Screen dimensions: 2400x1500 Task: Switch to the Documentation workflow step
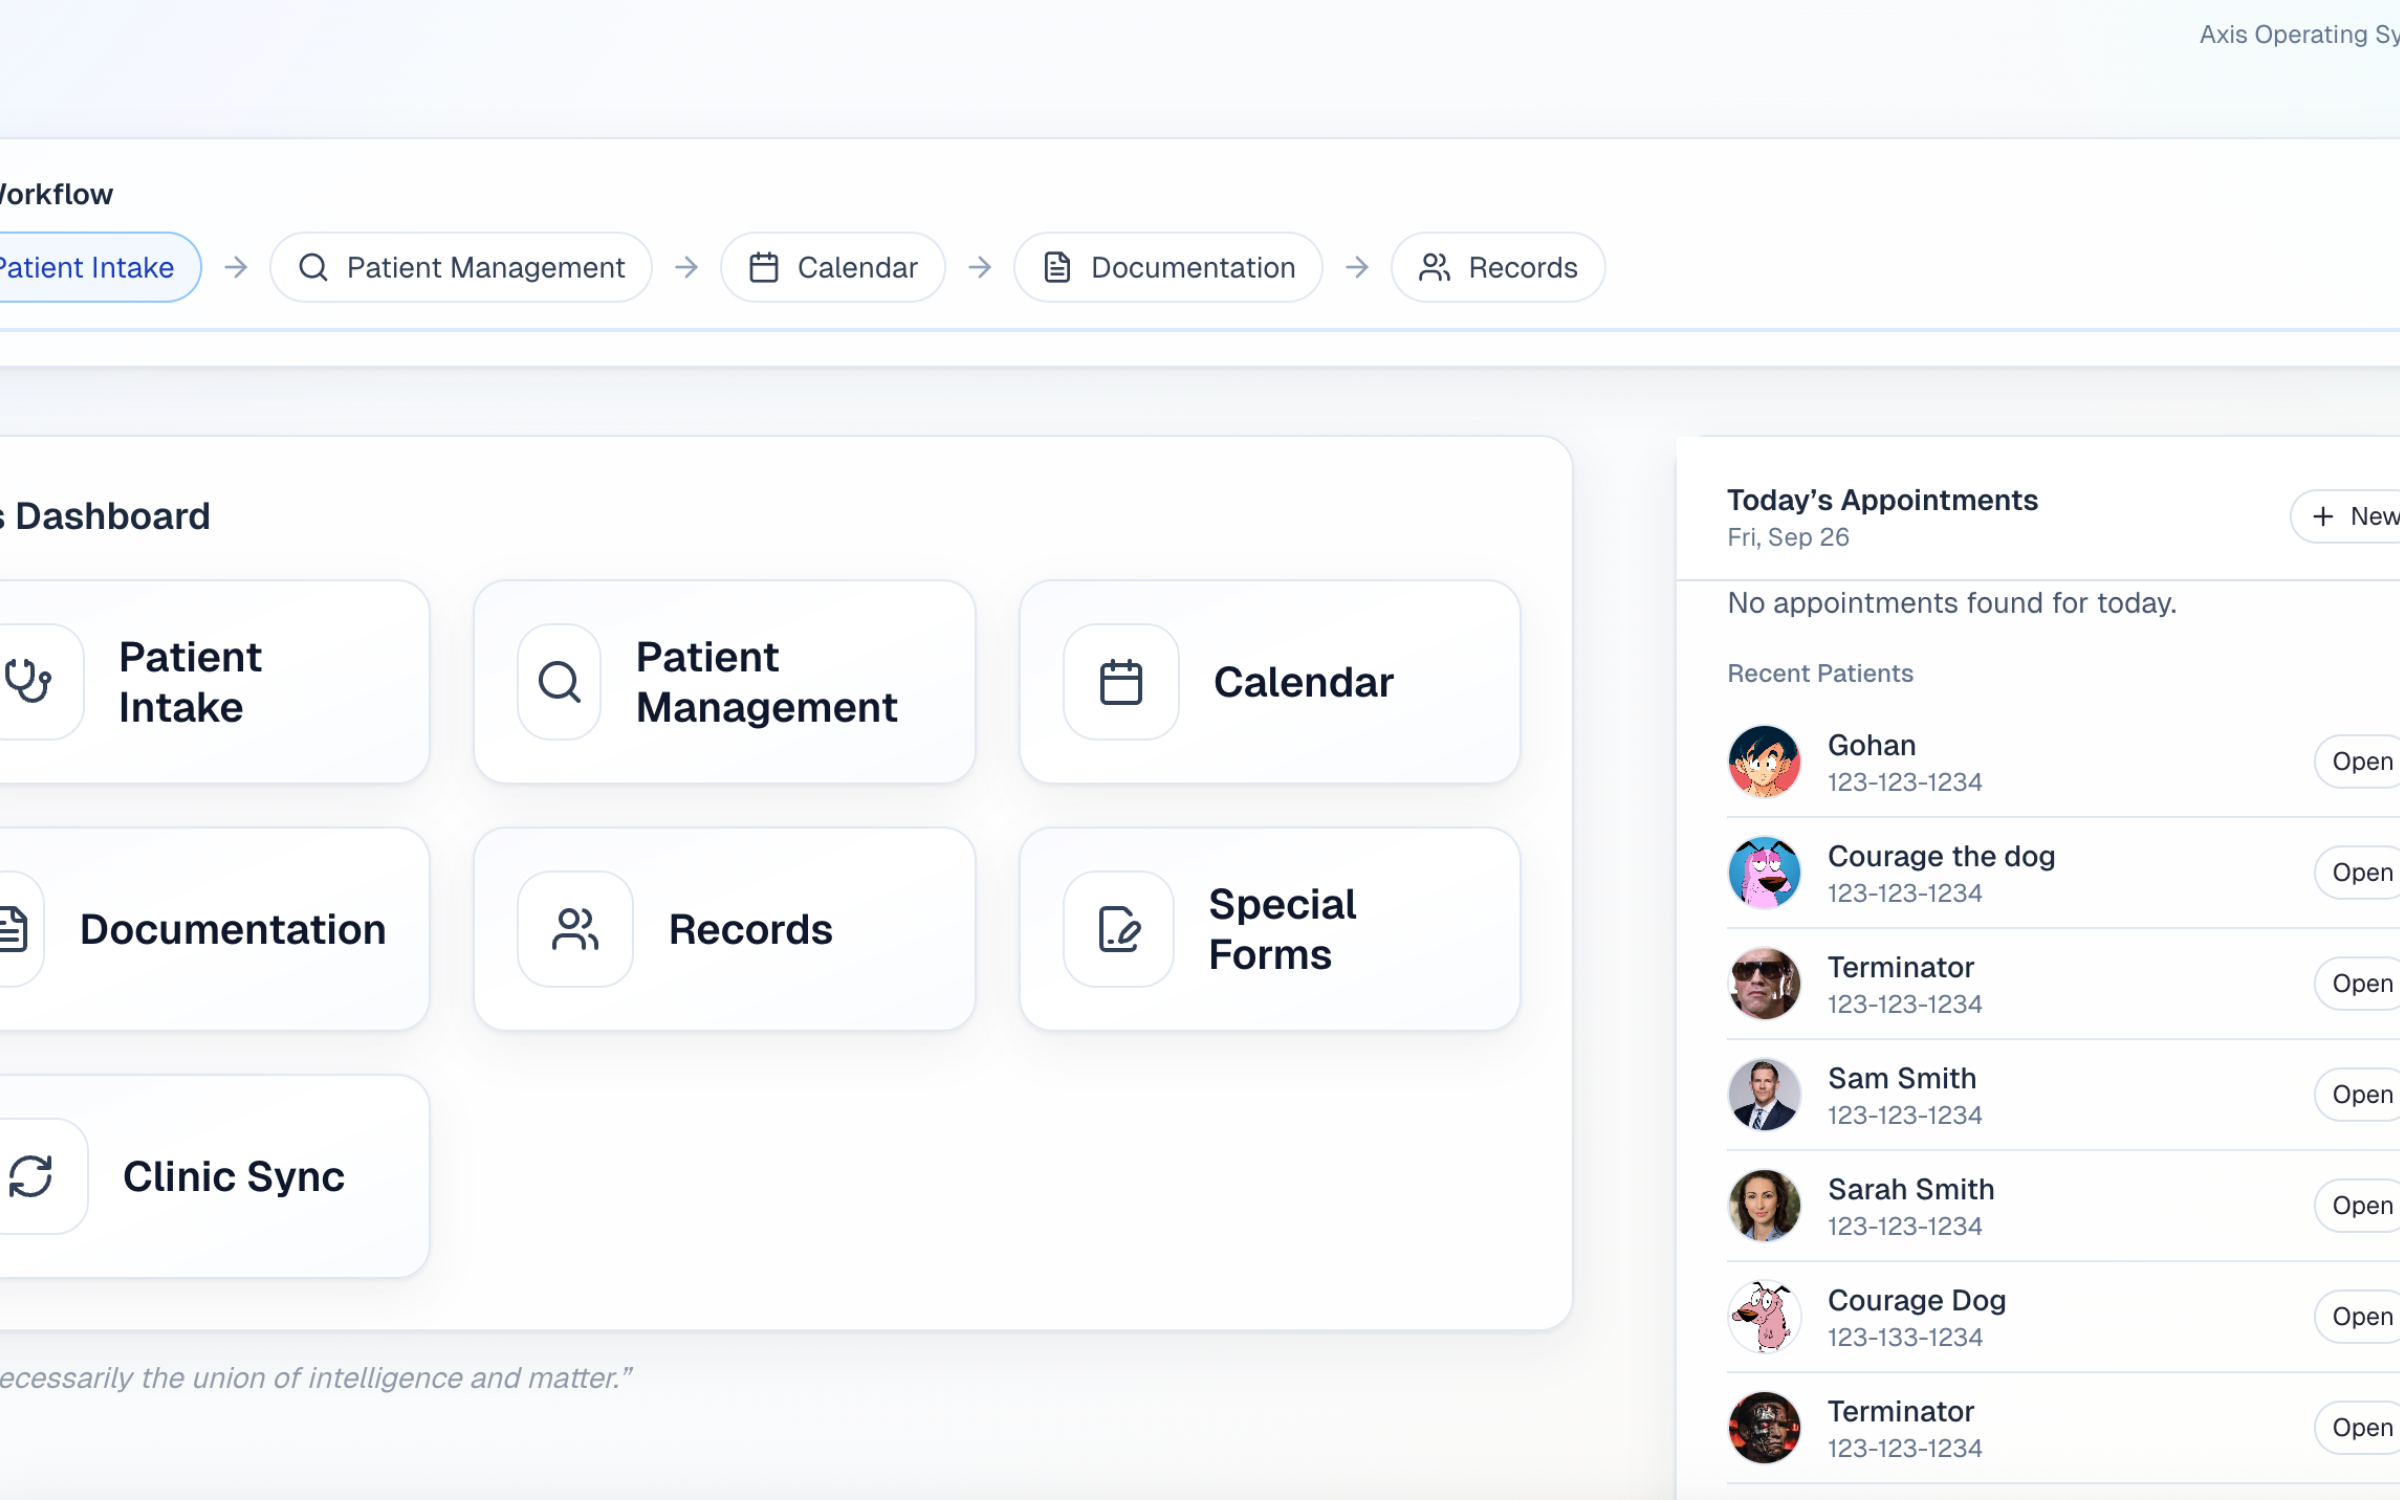(x=1168, y=267)
